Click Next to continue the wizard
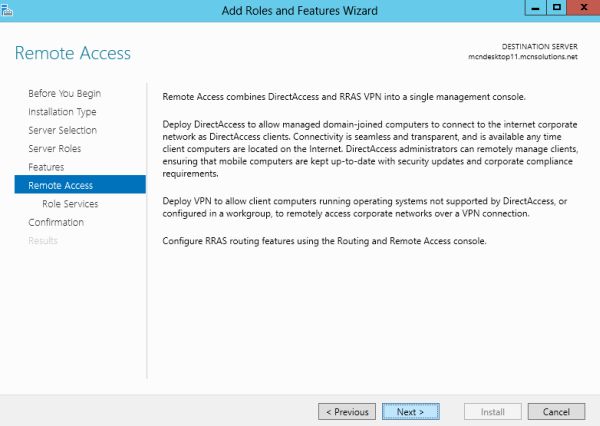Screen dimensions: 600x426 pos(410,411)
